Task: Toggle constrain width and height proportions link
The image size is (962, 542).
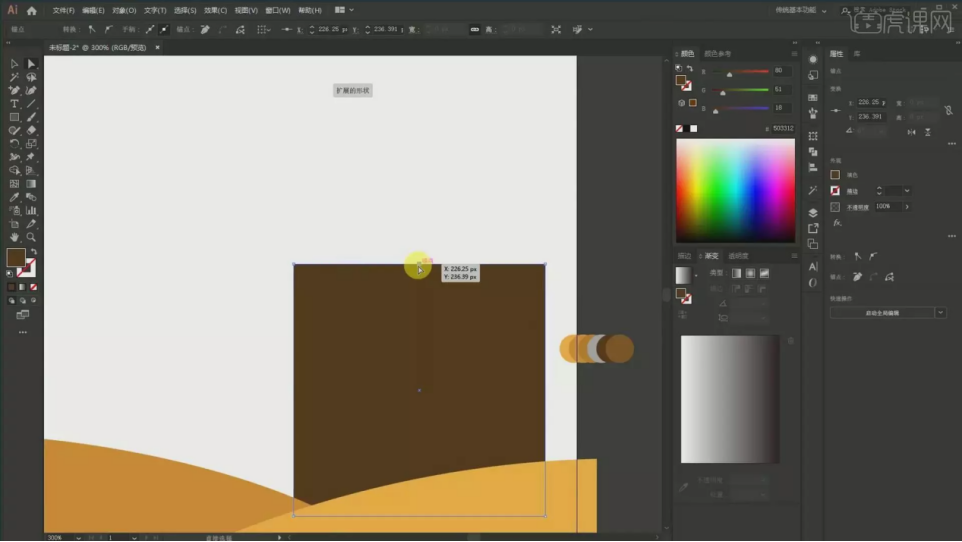Action: [x=474, y=29]
